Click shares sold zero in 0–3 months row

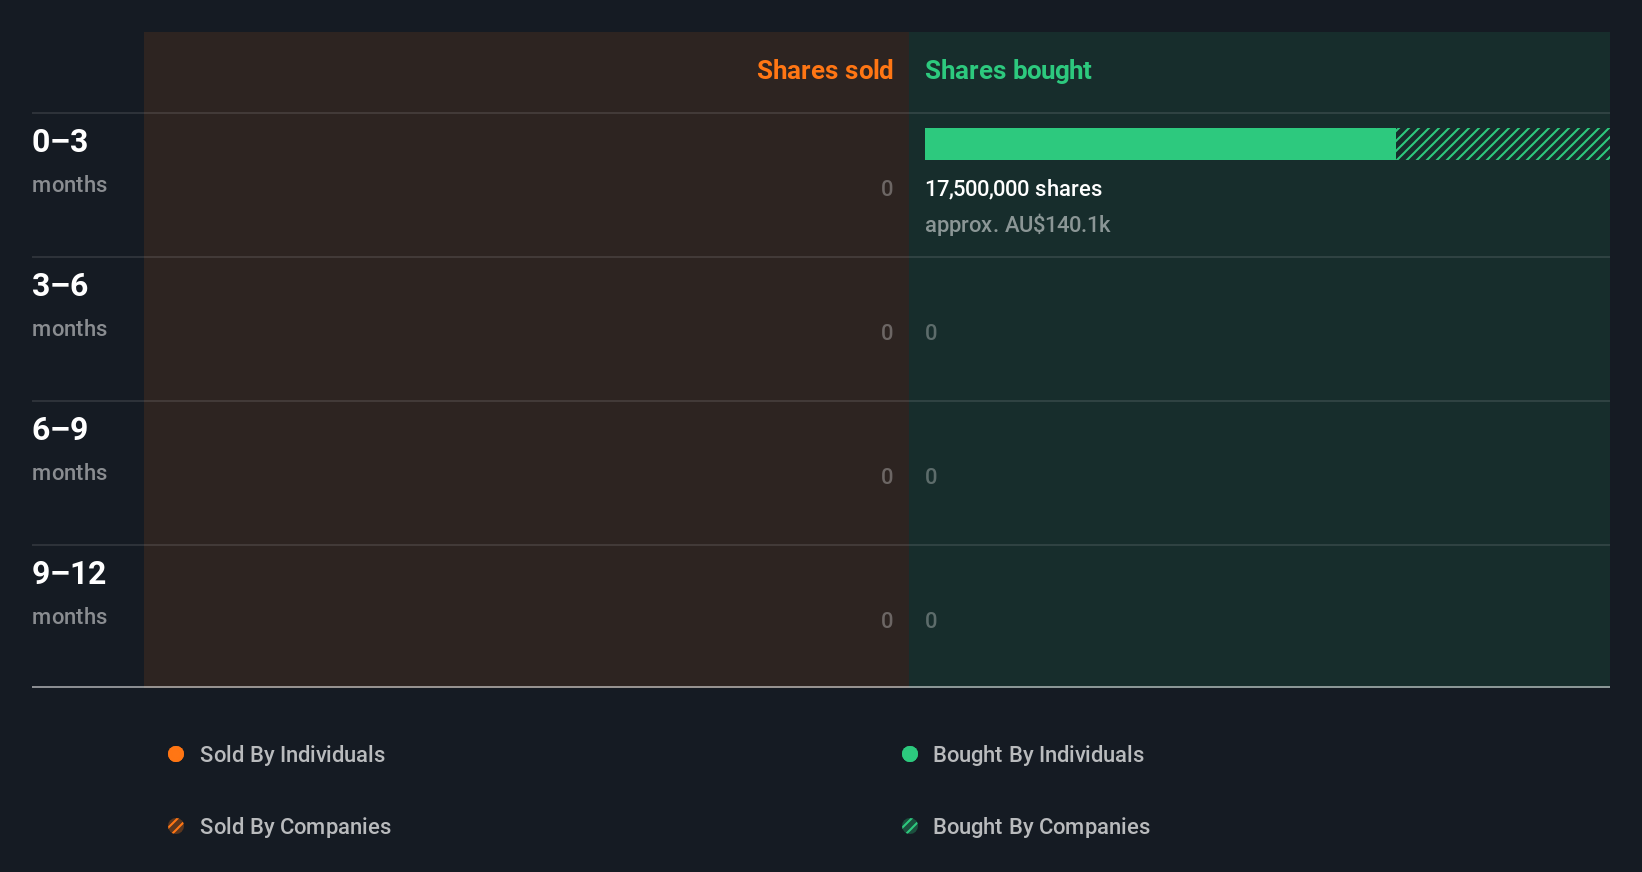pyautogui.click(x=887, y=188)
